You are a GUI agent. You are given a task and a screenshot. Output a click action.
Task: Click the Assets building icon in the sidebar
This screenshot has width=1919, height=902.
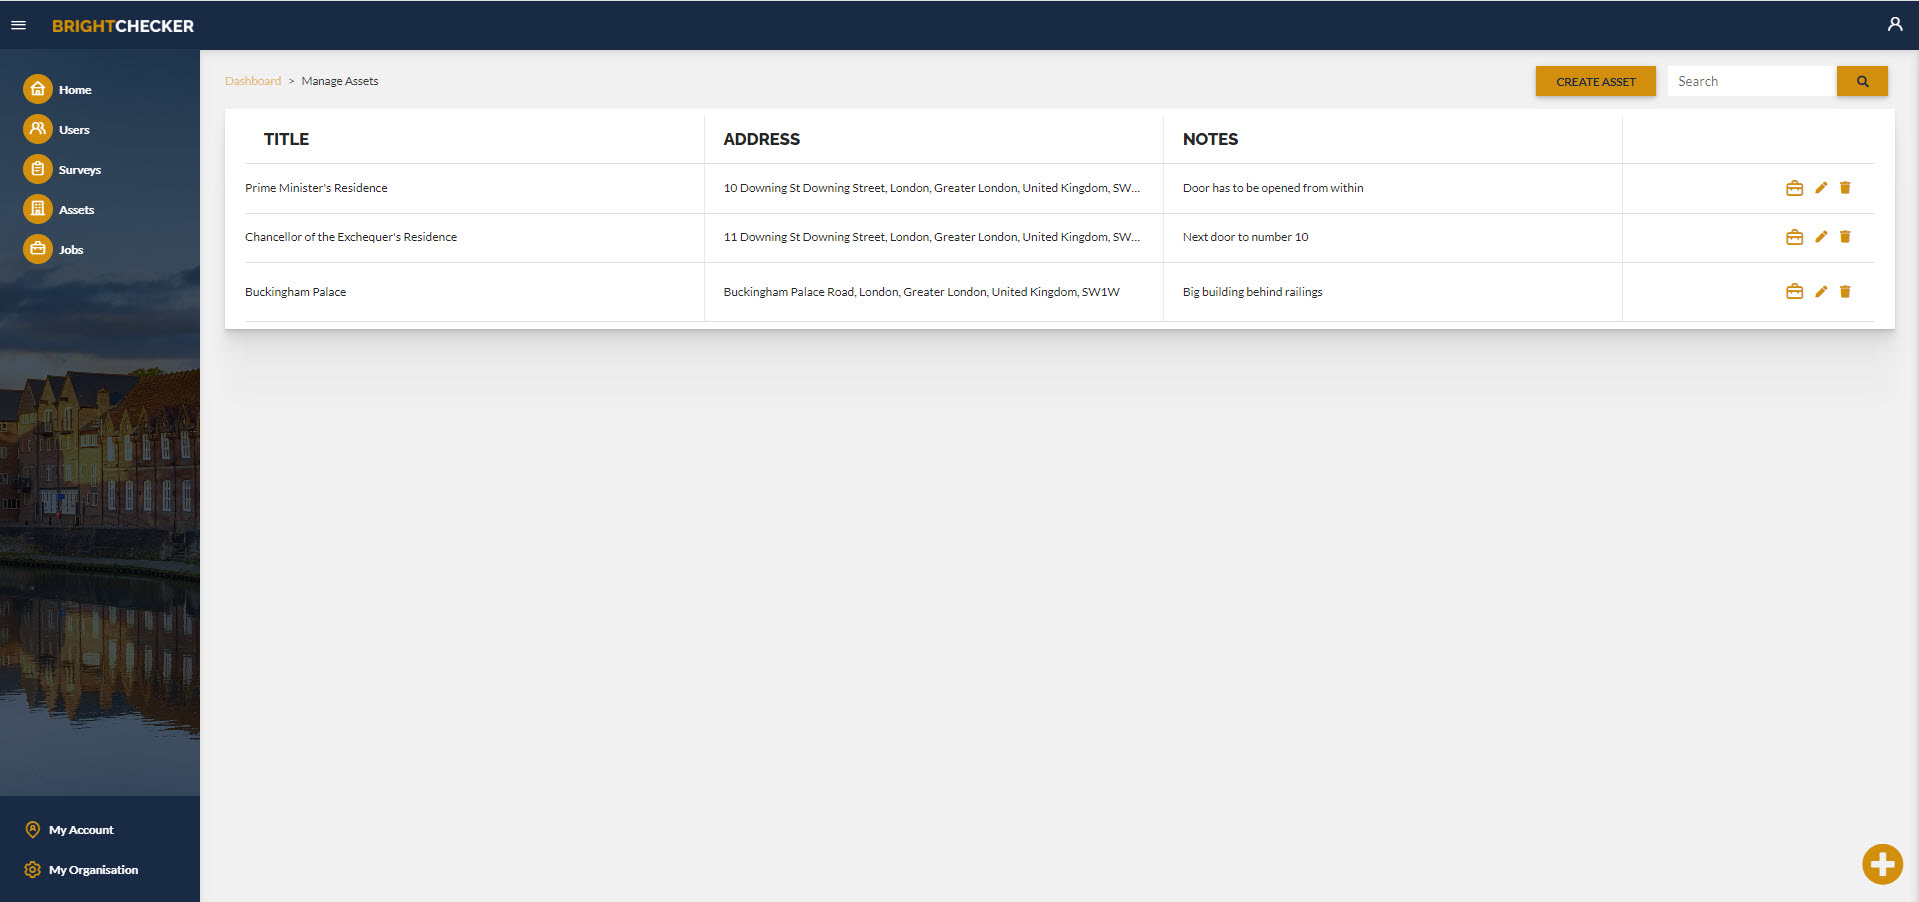click(37, 209)
